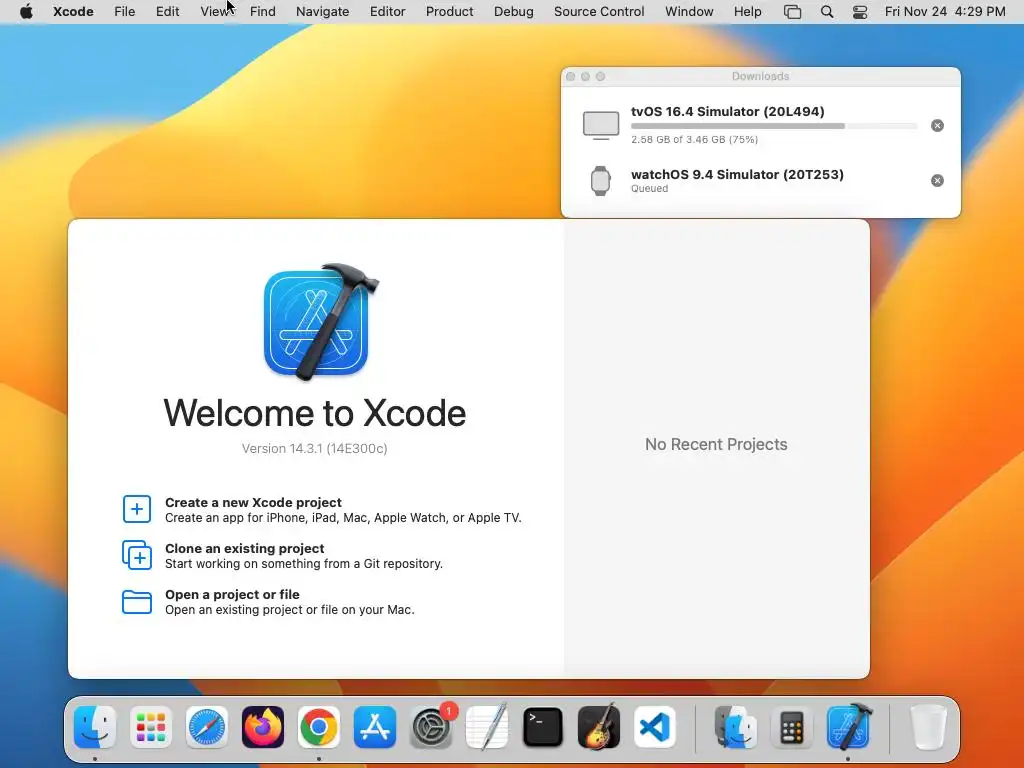Click the Xcode icon in the Dock

tap(848, 727)
